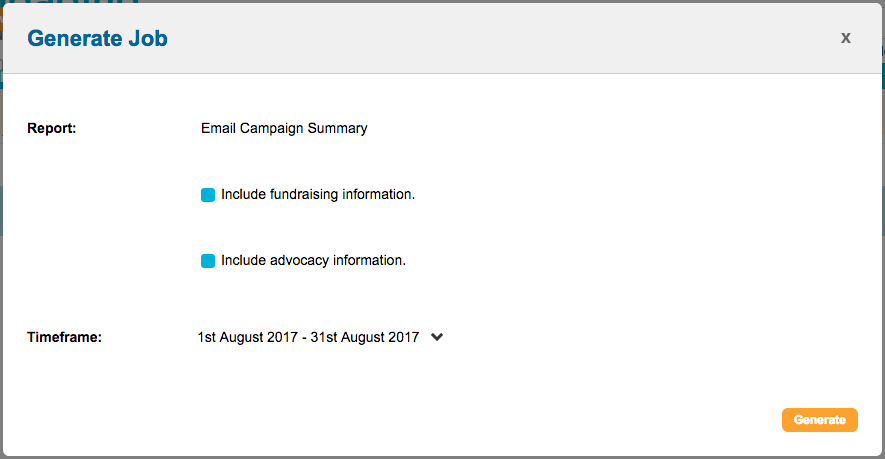Click the "Include fundraising information." label text
885x459 pixels.
318,194
